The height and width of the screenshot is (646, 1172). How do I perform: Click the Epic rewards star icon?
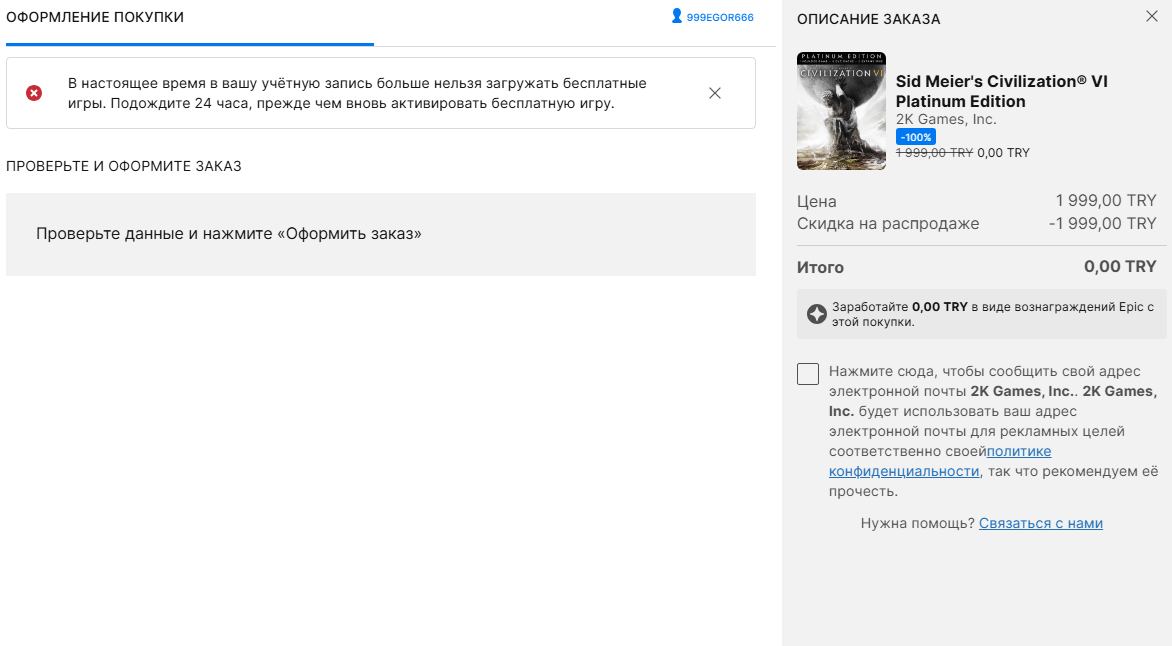817,314
